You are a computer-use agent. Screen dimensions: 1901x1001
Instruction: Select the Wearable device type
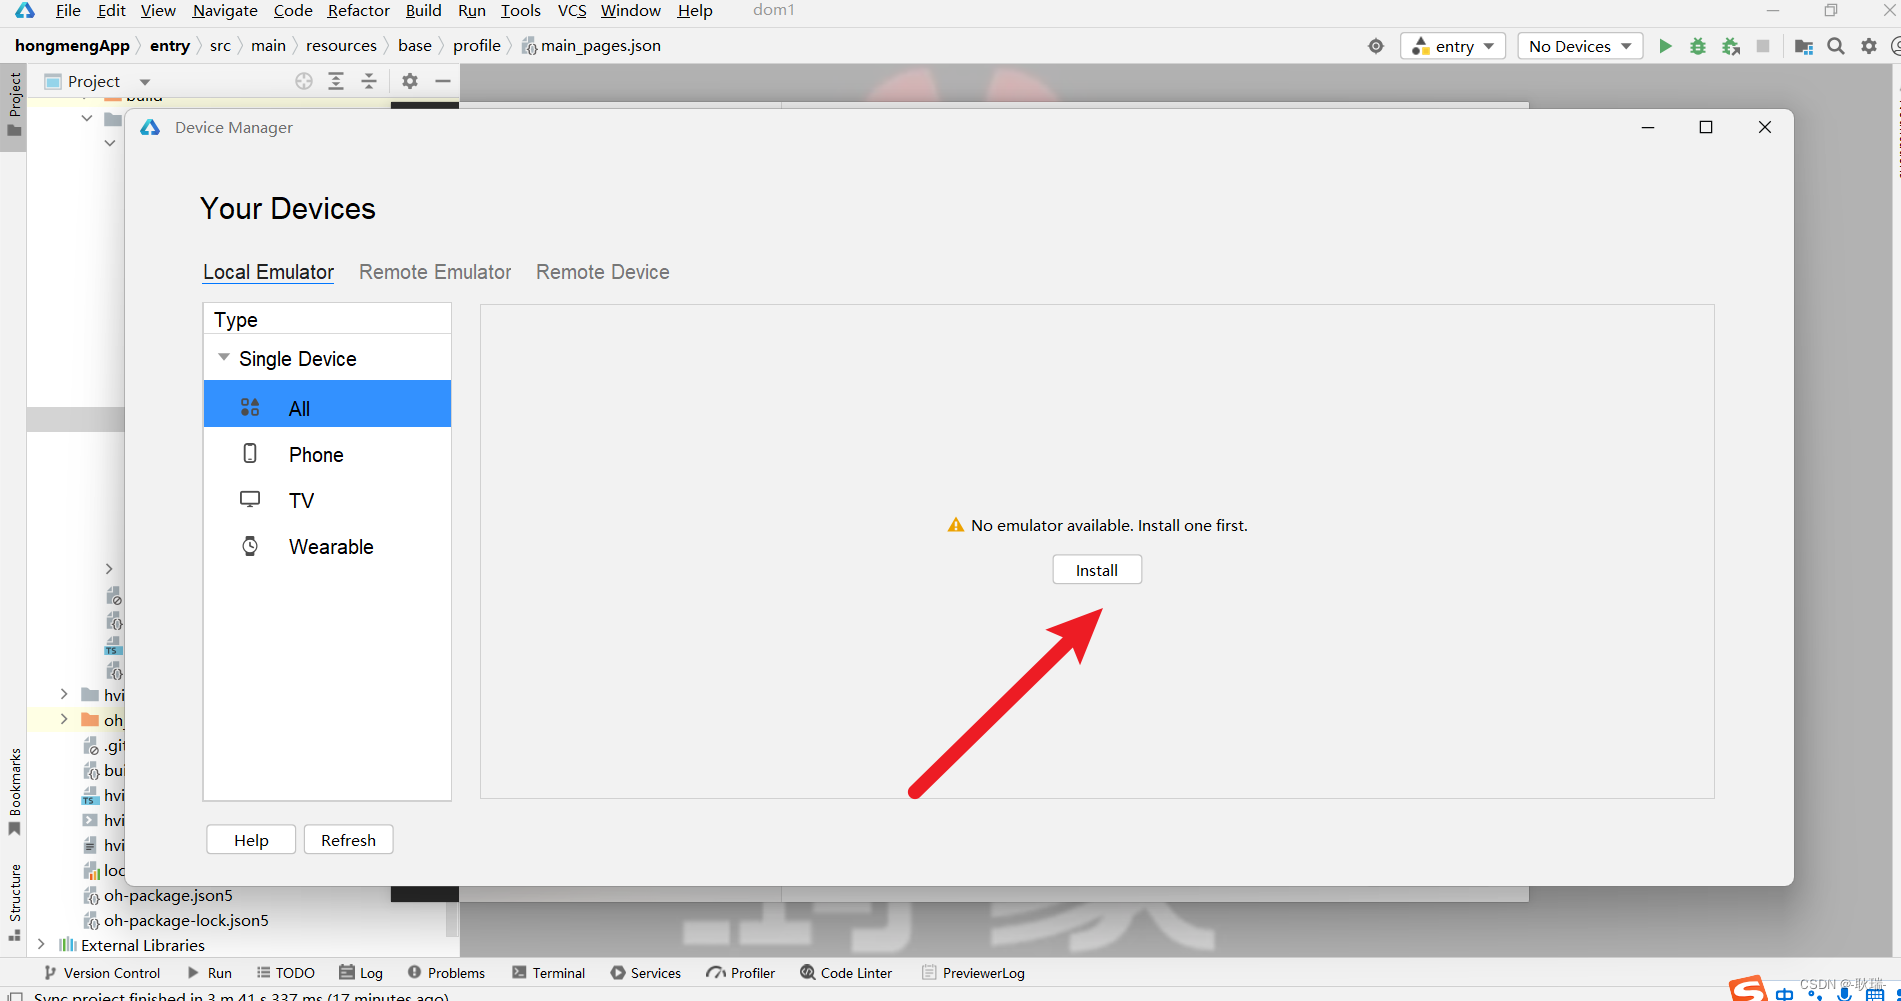pyautogui.click(x=327, y=546)
